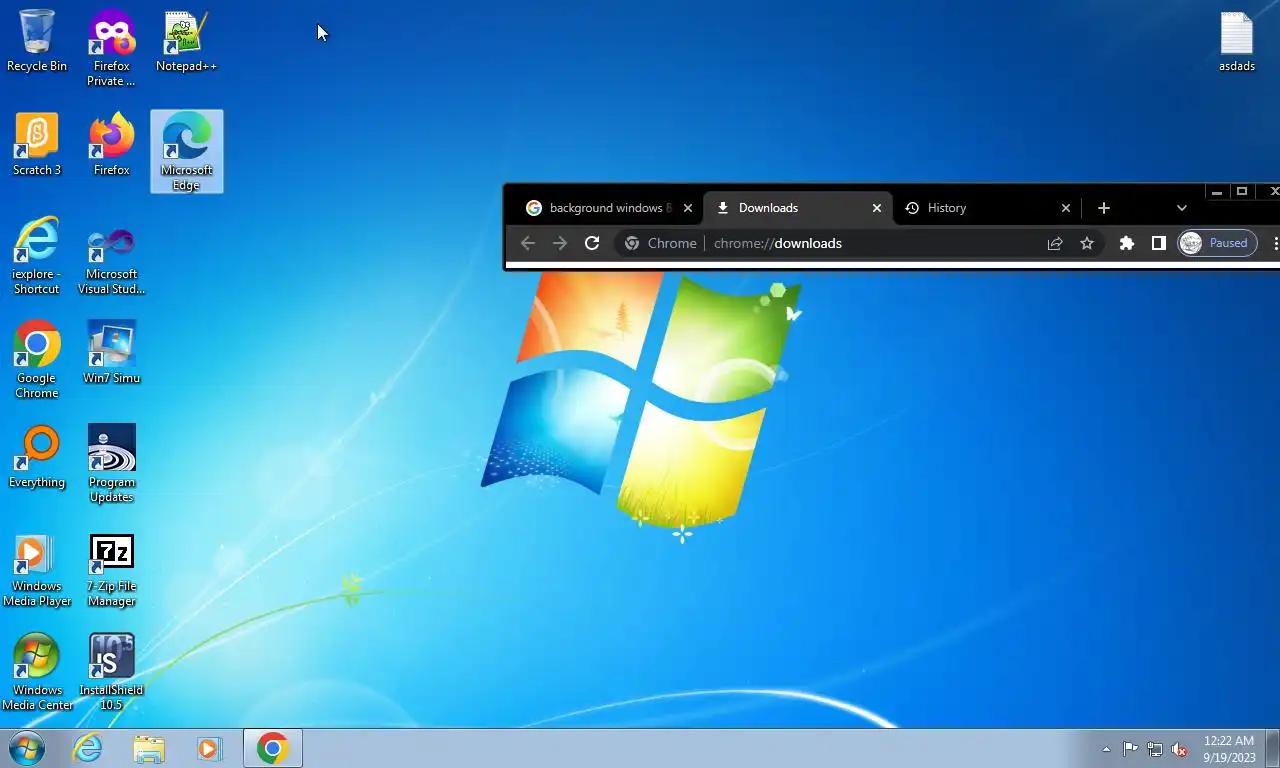Image resolution: width=1280 pixels, height=768 pixels.
Task: Toggle Chrome's side panel button
Action: [1159, 243]
